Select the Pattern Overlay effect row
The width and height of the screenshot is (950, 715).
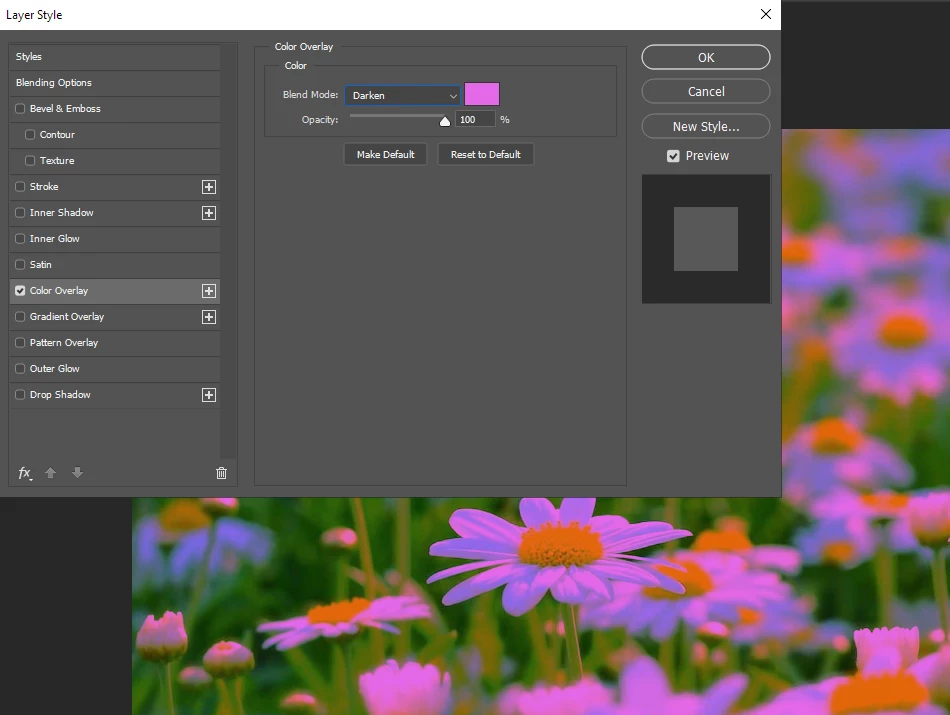click(115, 343)
